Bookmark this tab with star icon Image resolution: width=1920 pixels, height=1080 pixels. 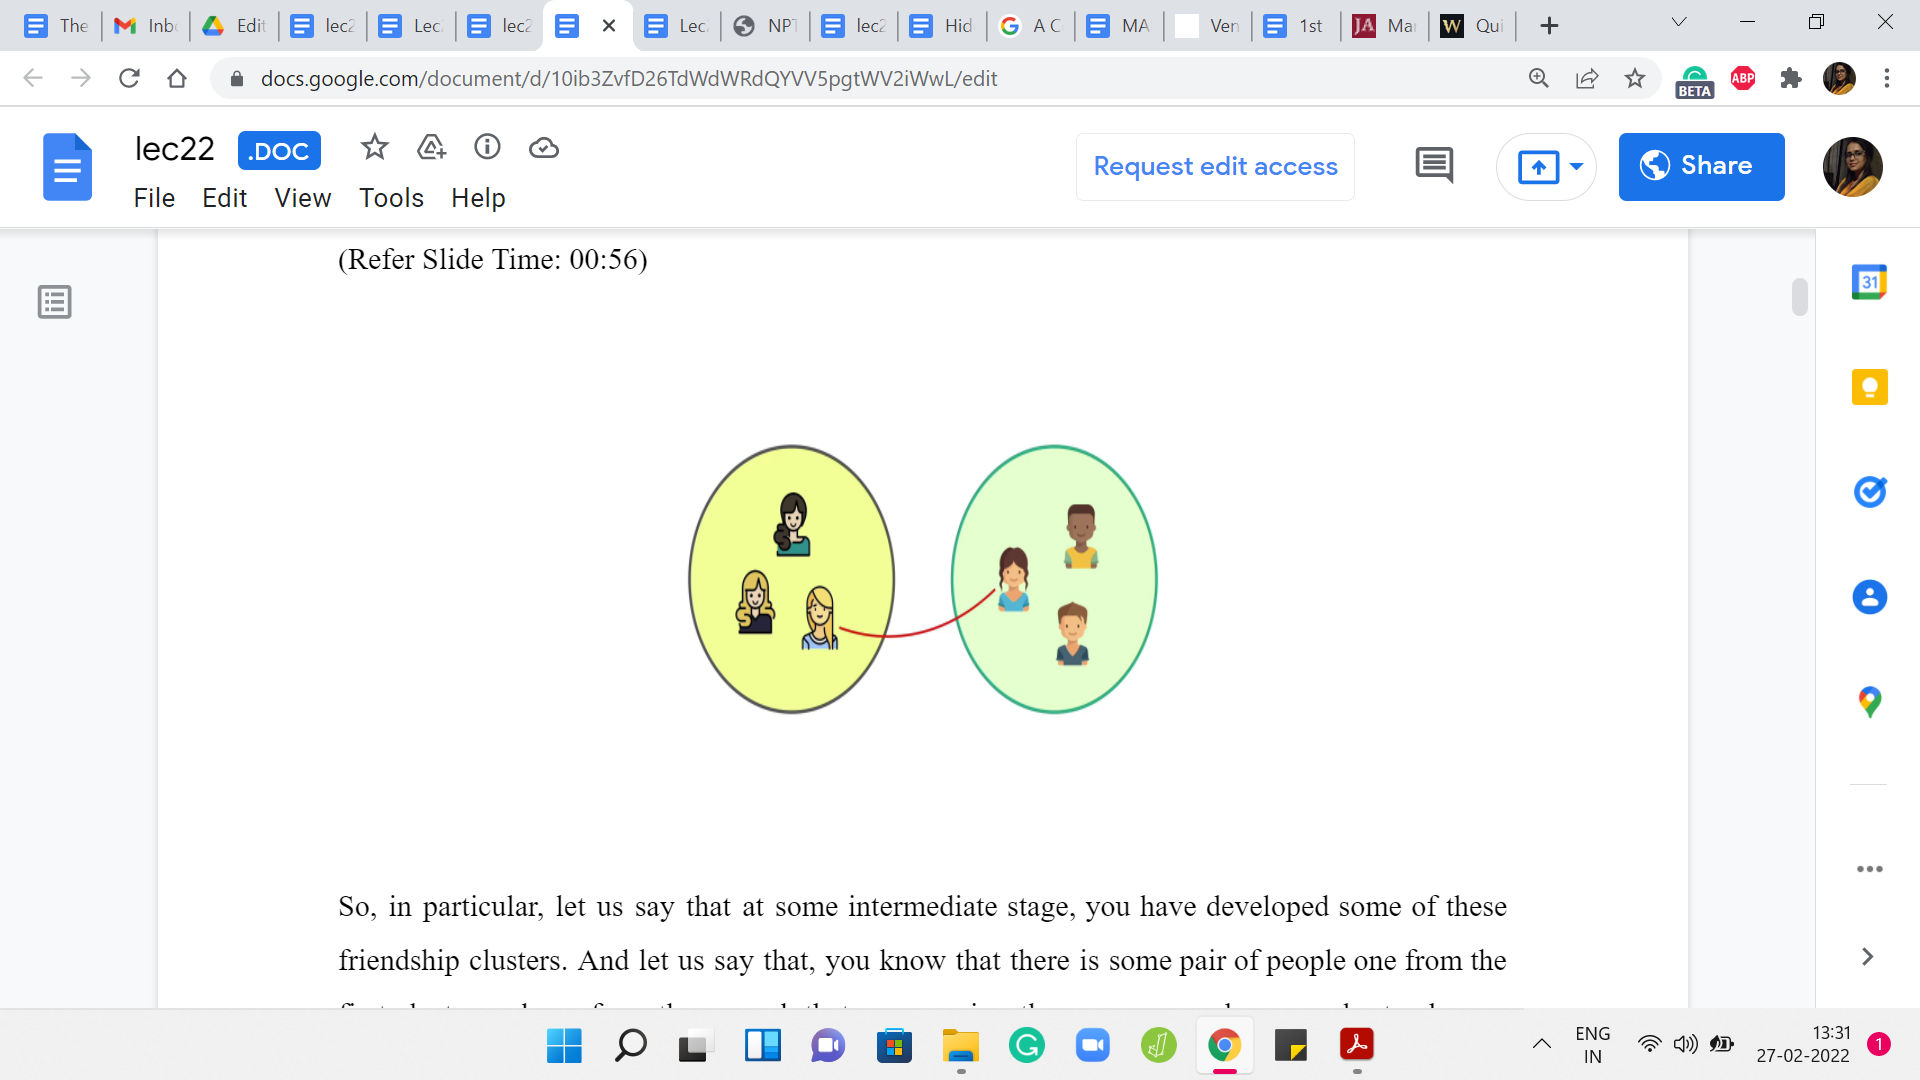1635,78
